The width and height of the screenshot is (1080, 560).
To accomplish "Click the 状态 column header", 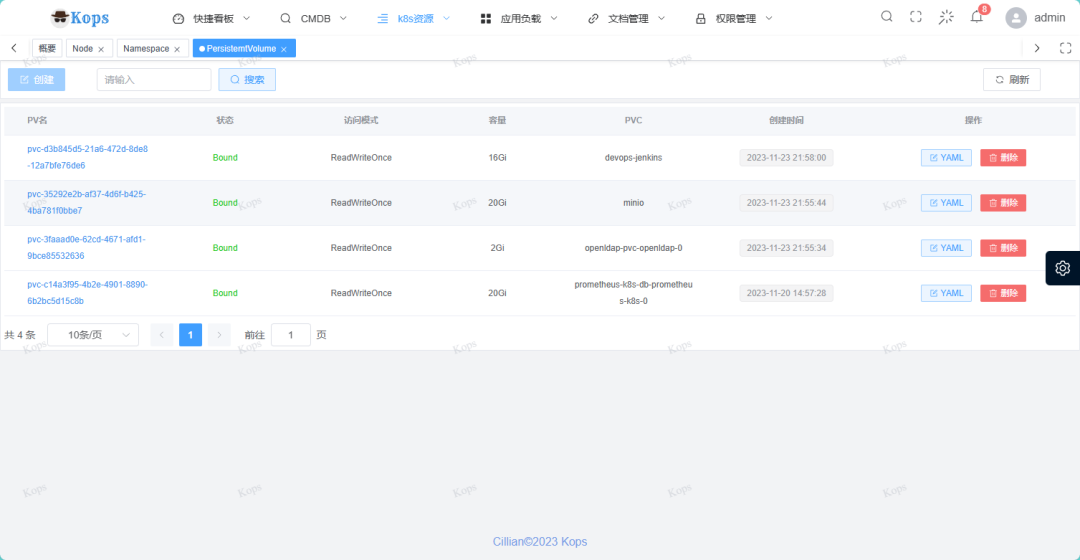I will click(x=225, y=120).
